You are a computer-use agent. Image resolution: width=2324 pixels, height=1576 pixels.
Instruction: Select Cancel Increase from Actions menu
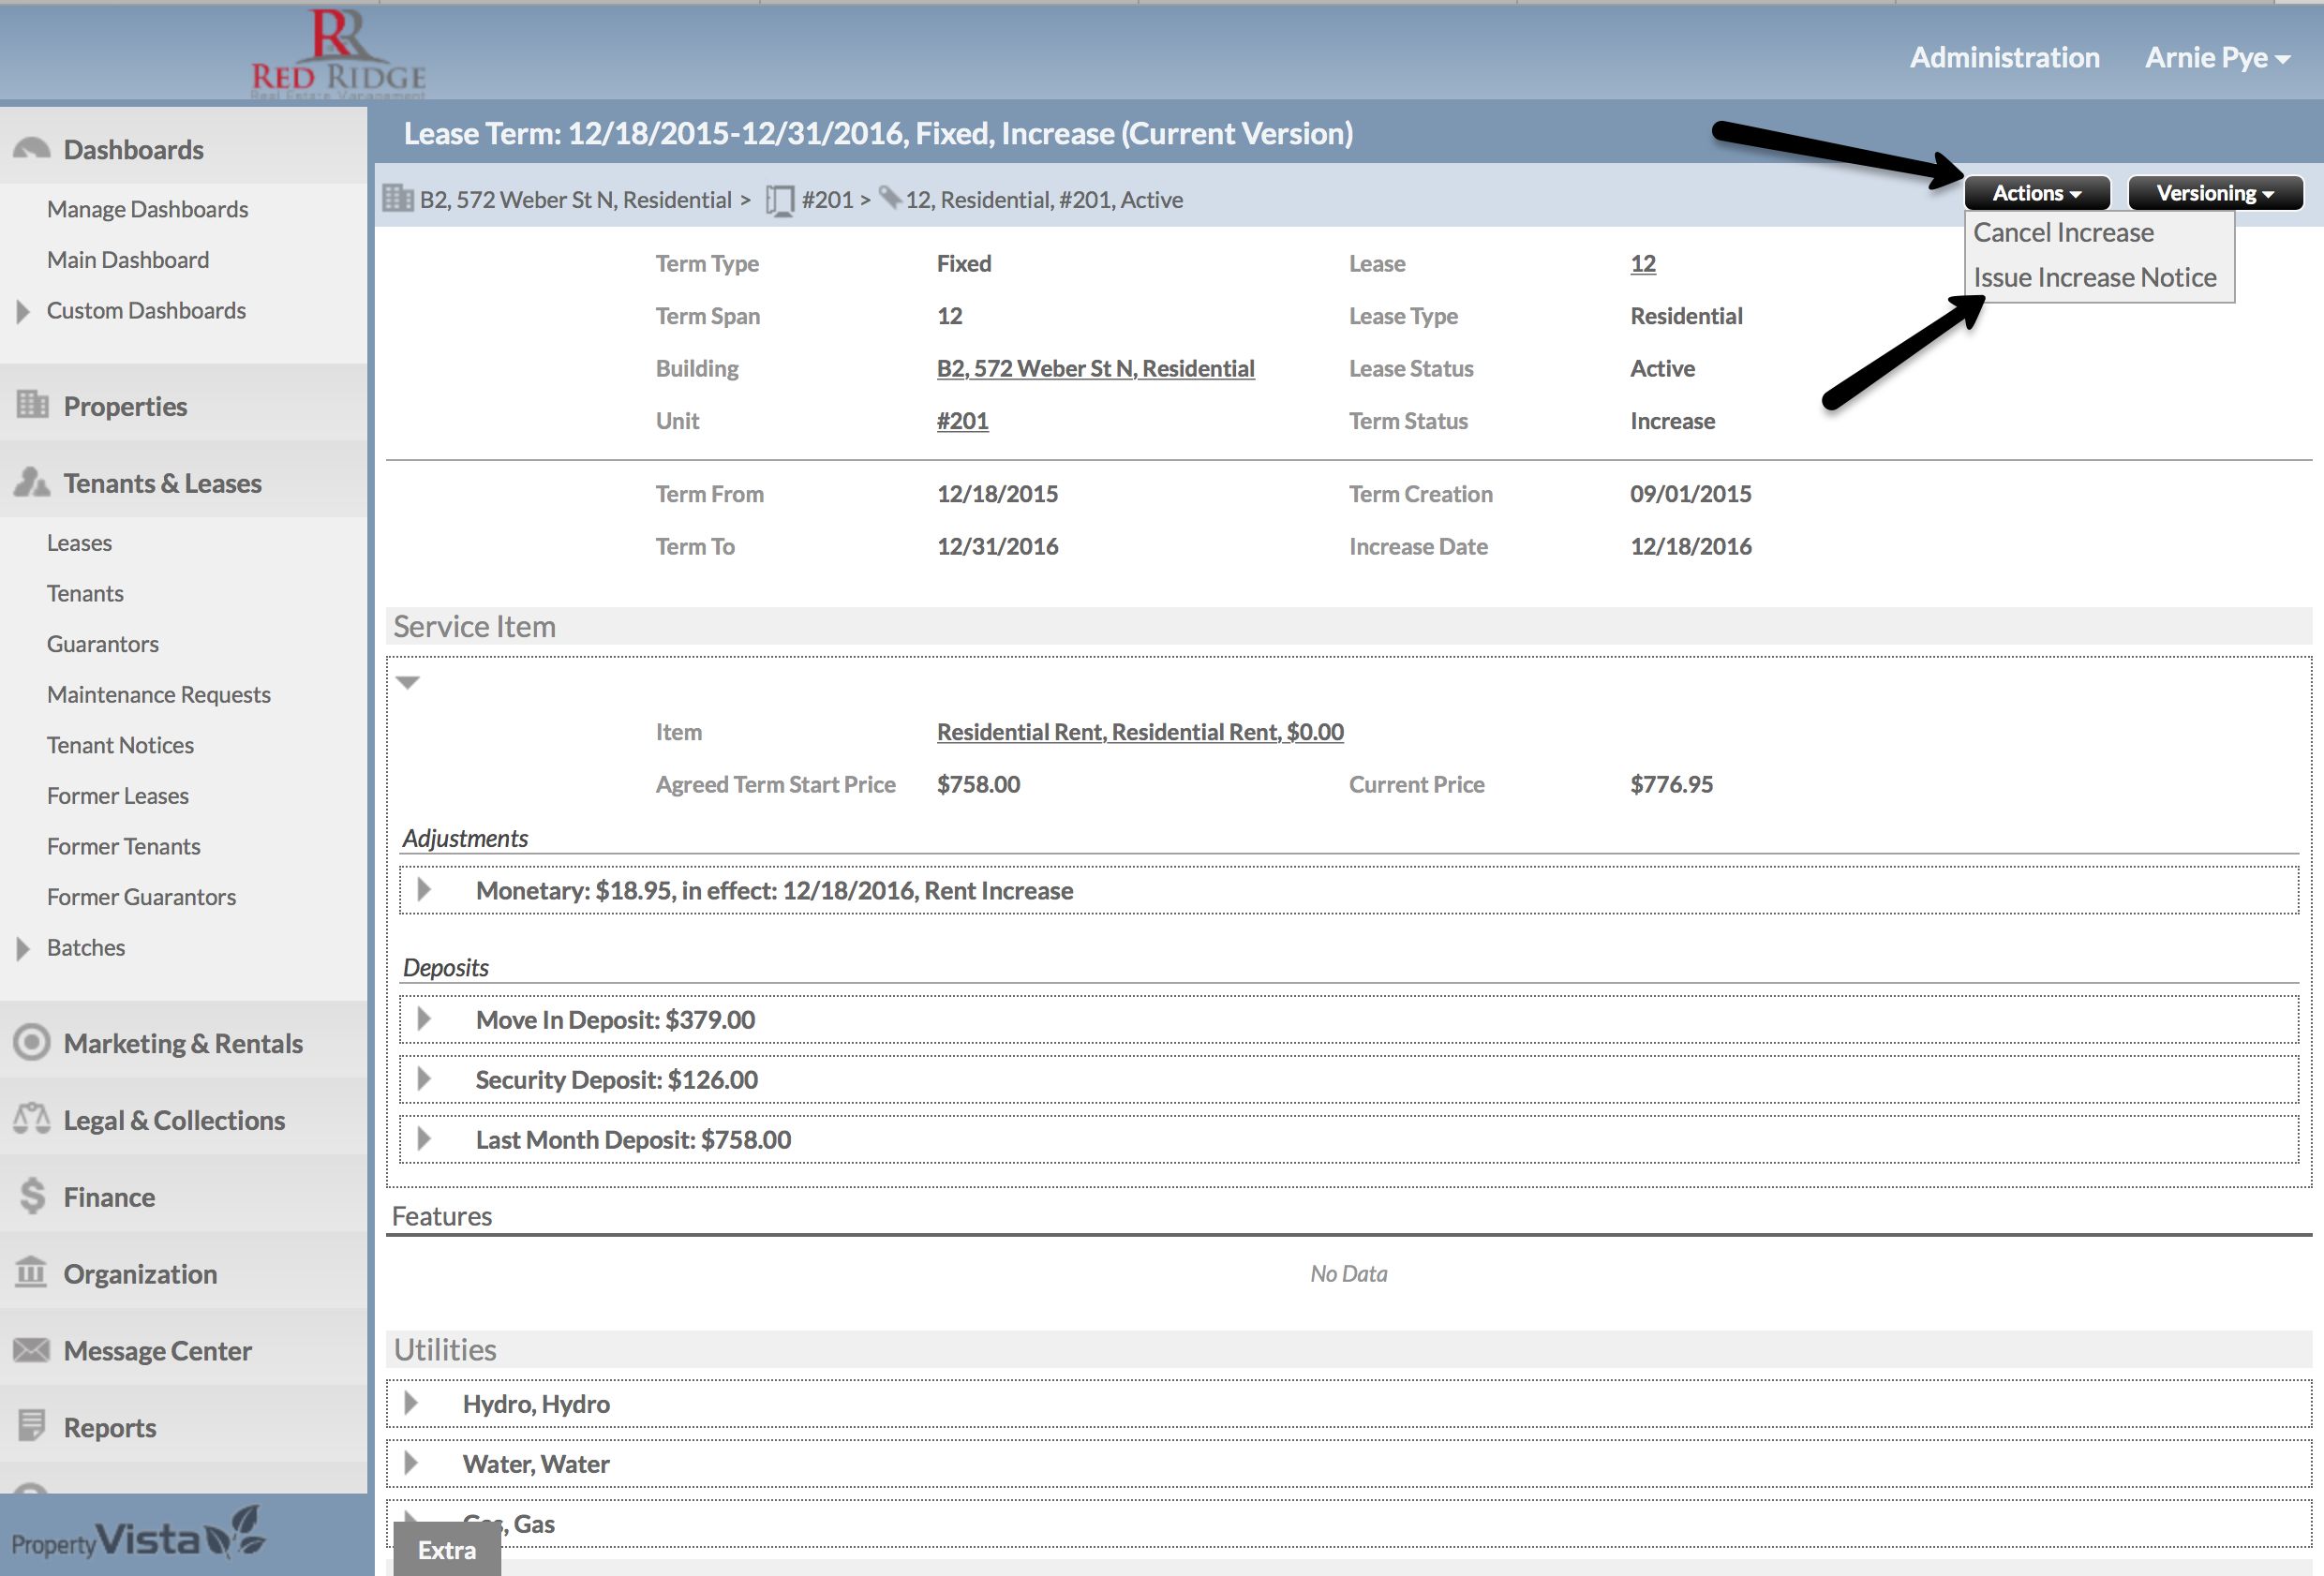[2062, 232]
